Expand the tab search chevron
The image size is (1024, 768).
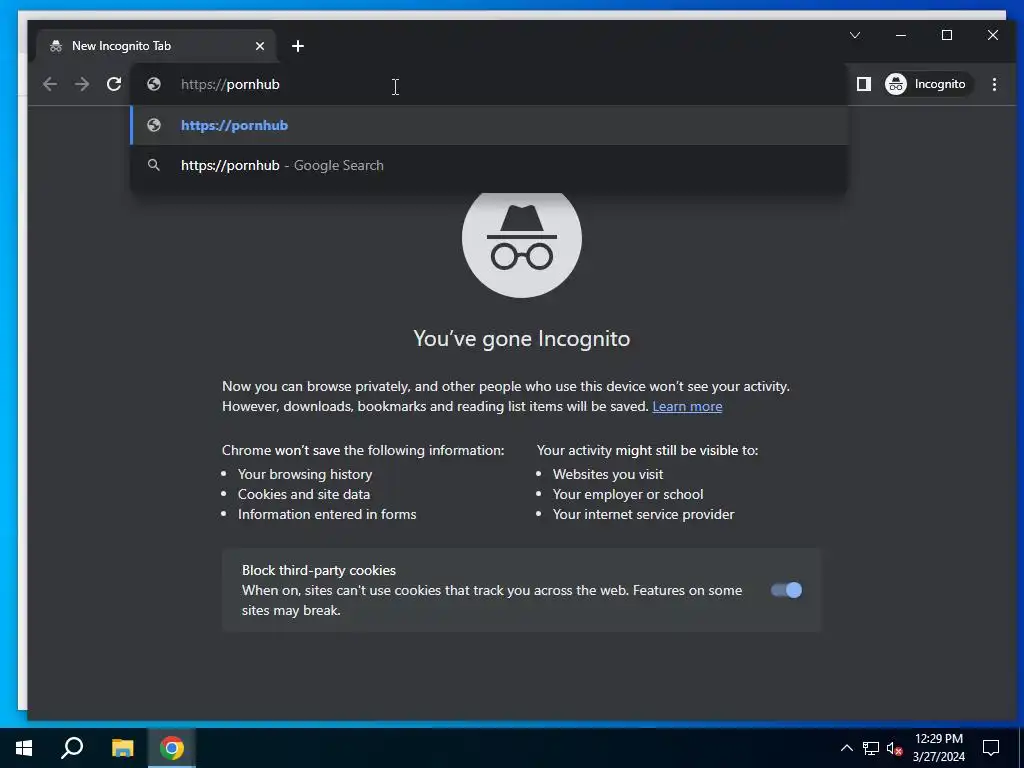point(855,35)
